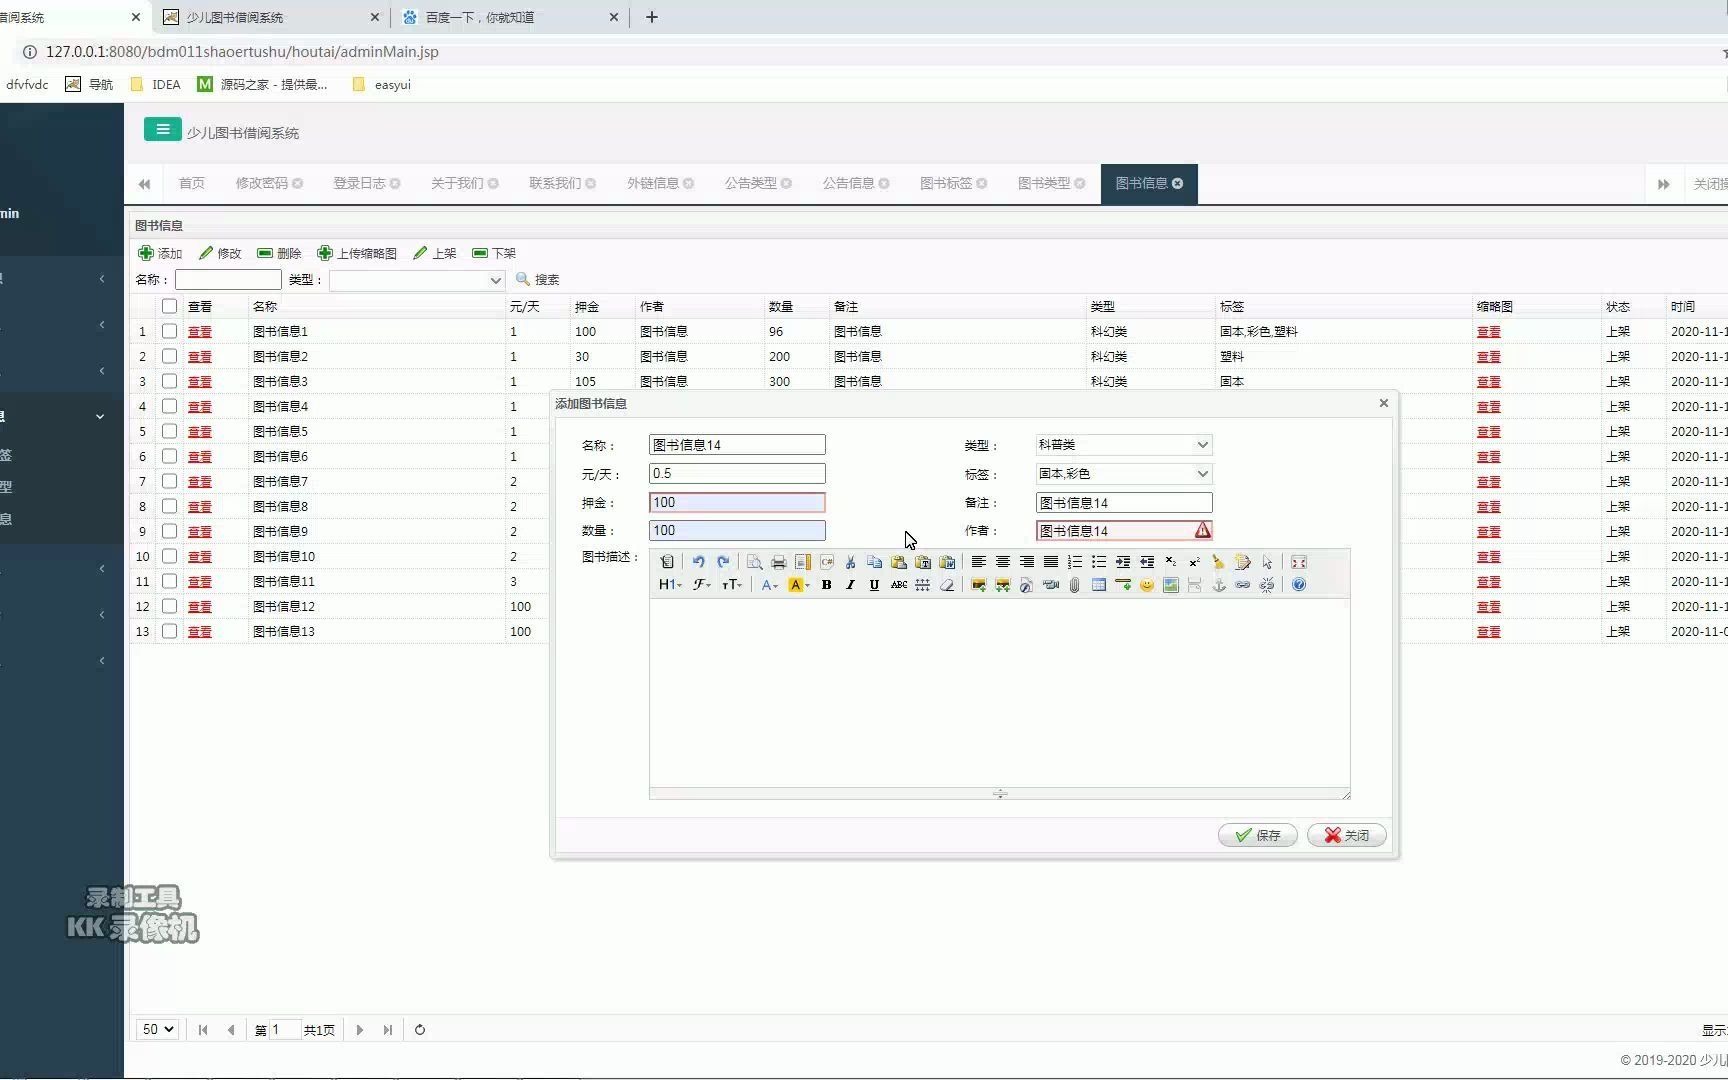The image size is (1728, 1080).
Task: Open the Preview icon in editor toolbar
Action: pyautogui.click(x=755, y=562)
